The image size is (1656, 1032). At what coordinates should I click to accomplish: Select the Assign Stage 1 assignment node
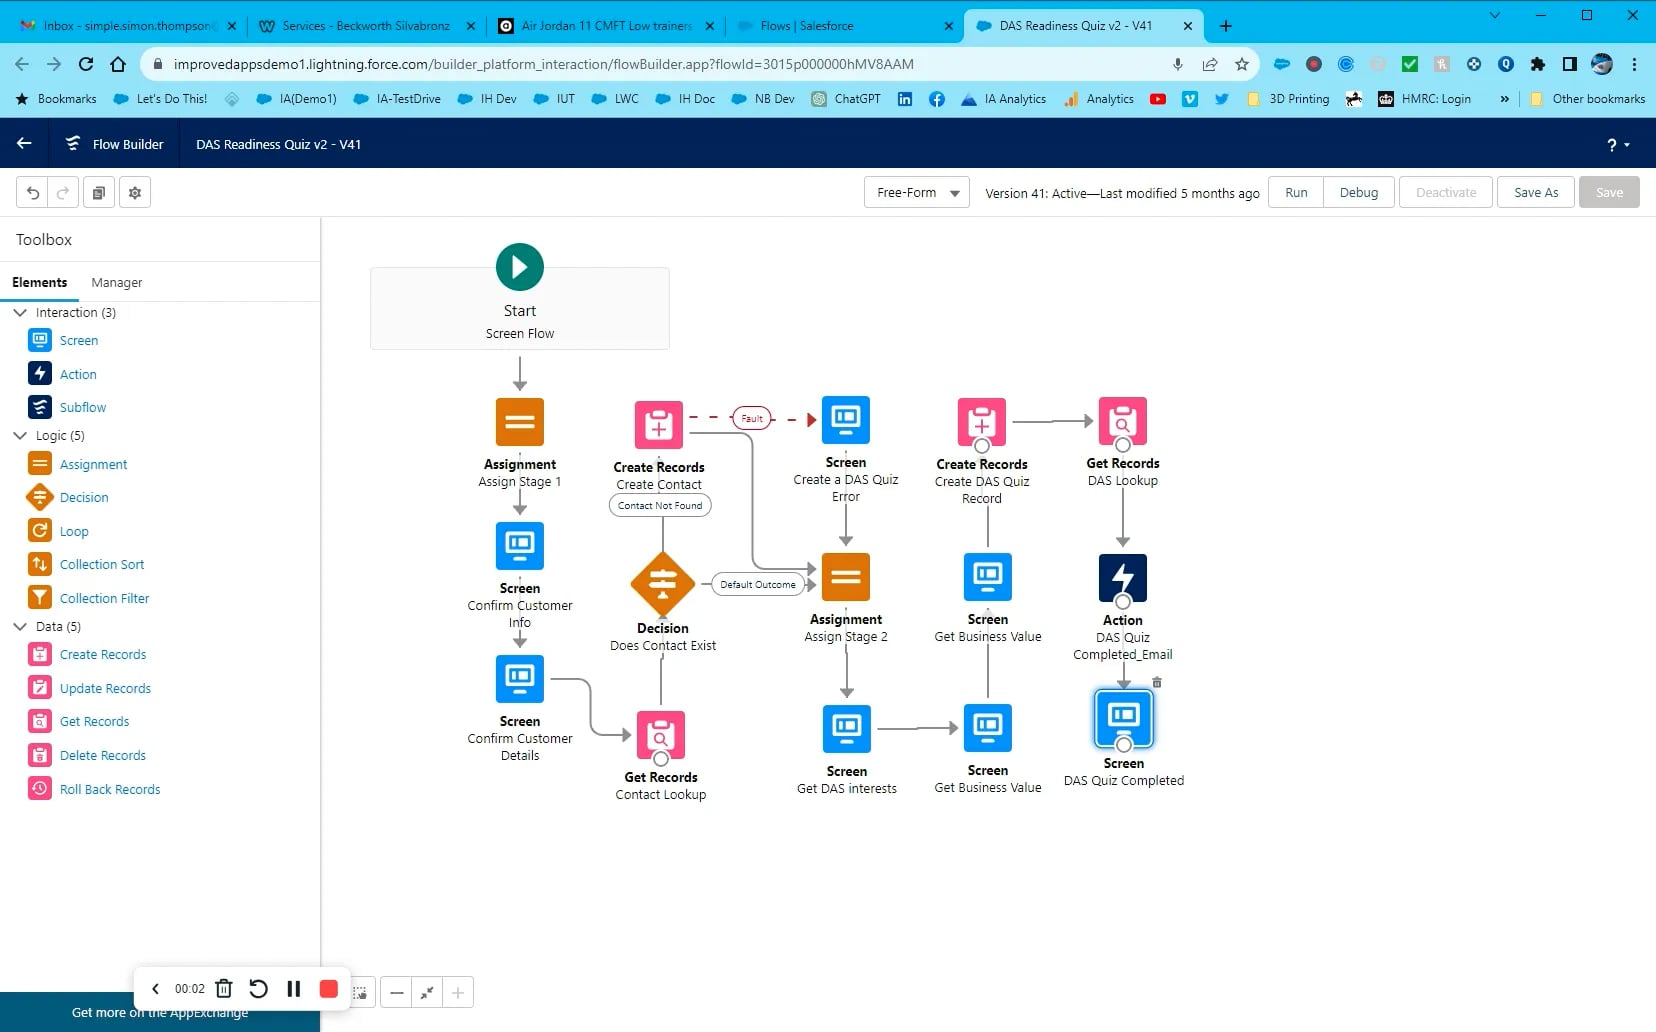point(520,422)
